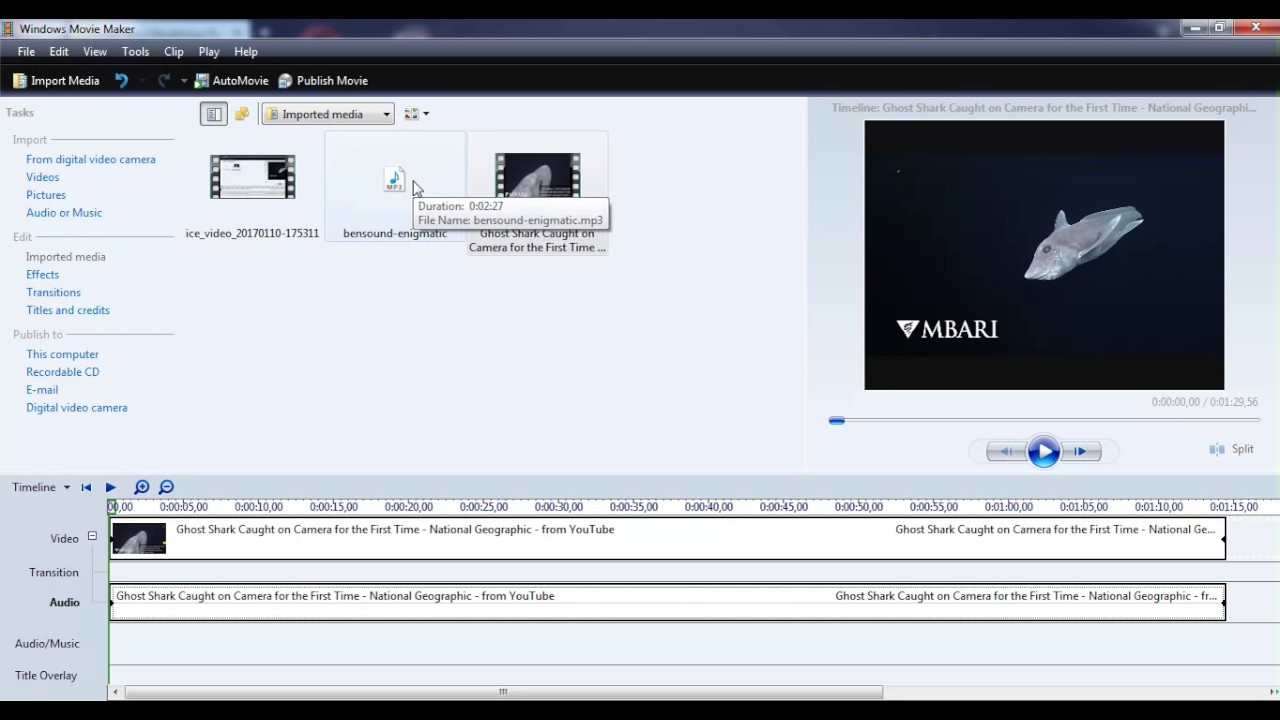
Task: Click the collections folder icon
Action: (x=242, y=114)
